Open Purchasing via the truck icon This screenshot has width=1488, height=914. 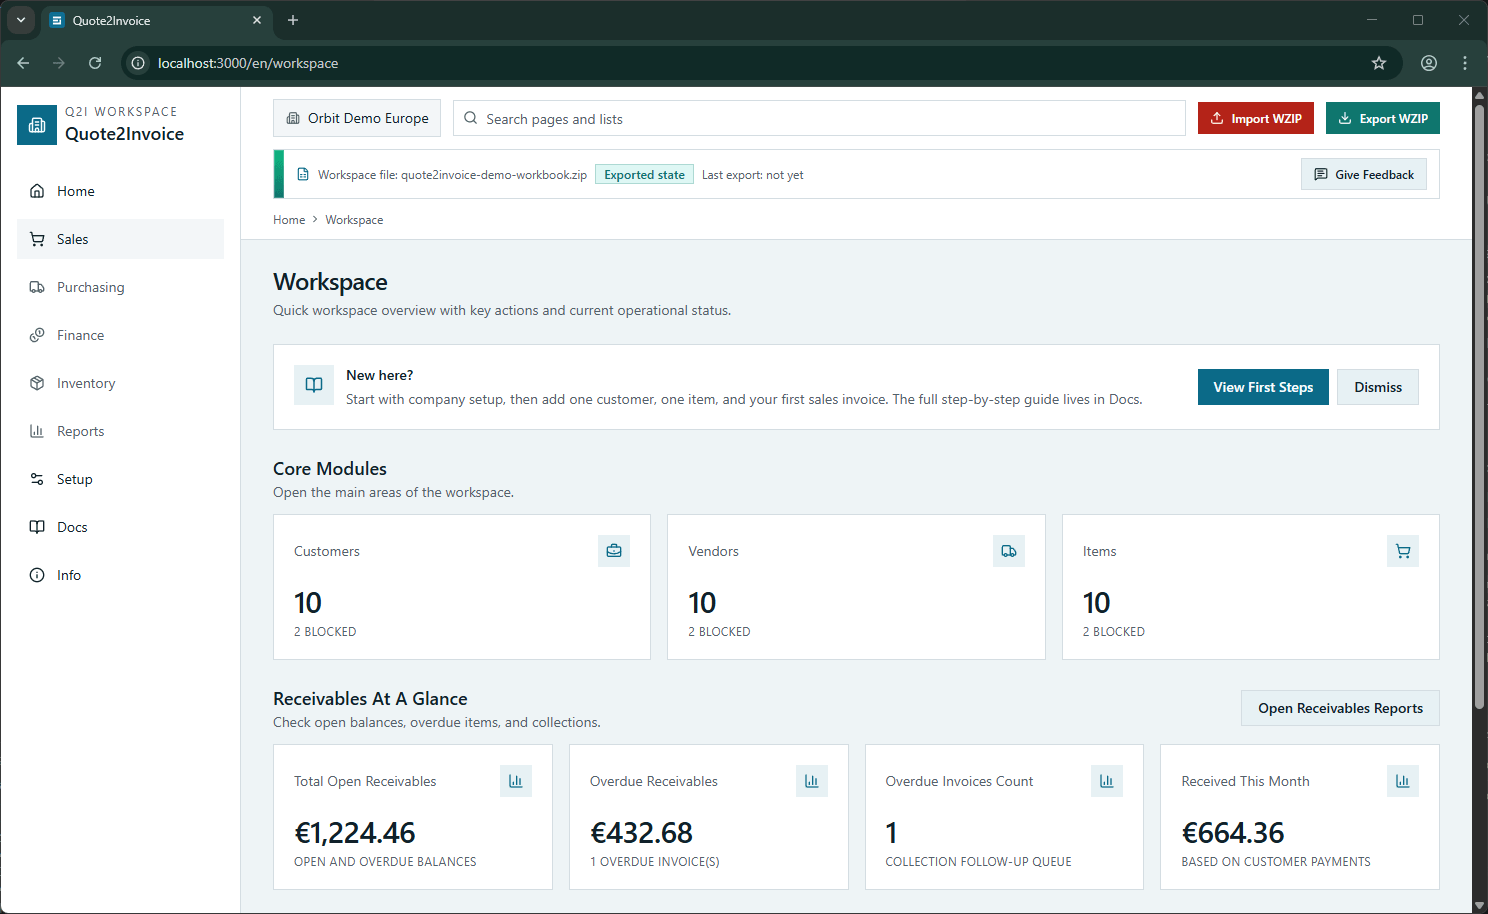click(x=37, y=287)
